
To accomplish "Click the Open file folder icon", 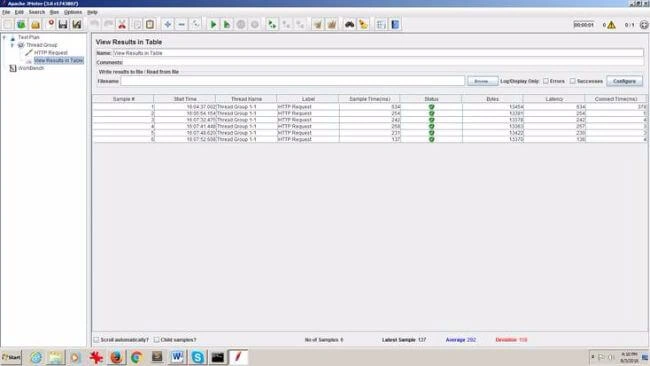I will tap(36, 24).
